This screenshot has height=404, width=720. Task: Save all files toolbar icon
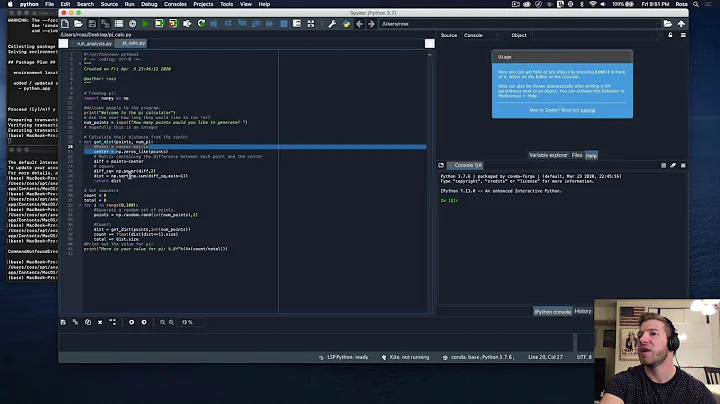105,24
